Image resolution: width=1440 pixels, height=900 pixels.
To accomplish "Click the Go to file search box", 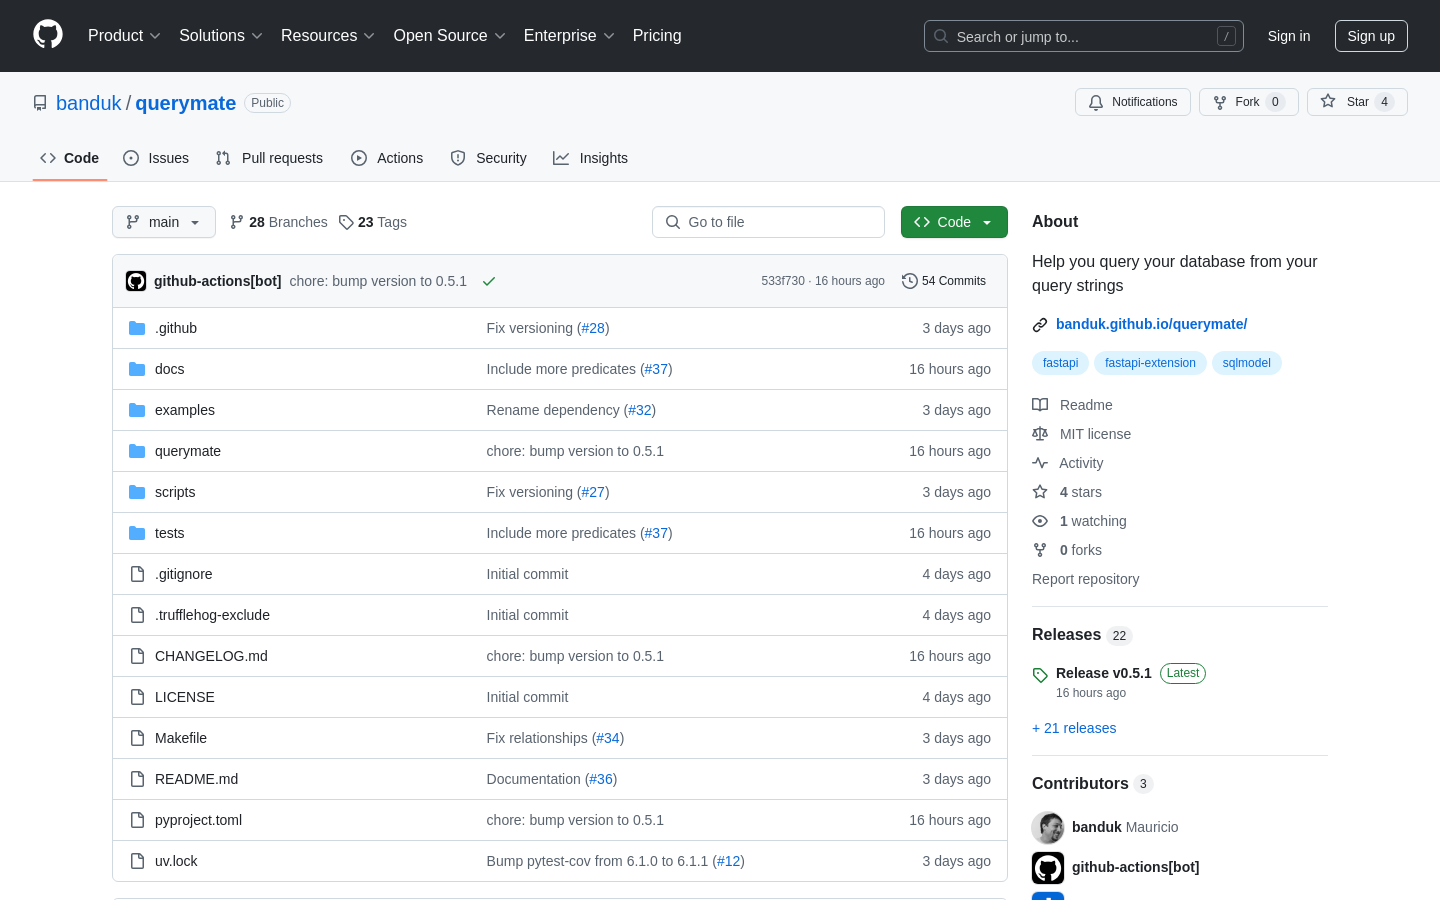I will click(768, 222).
